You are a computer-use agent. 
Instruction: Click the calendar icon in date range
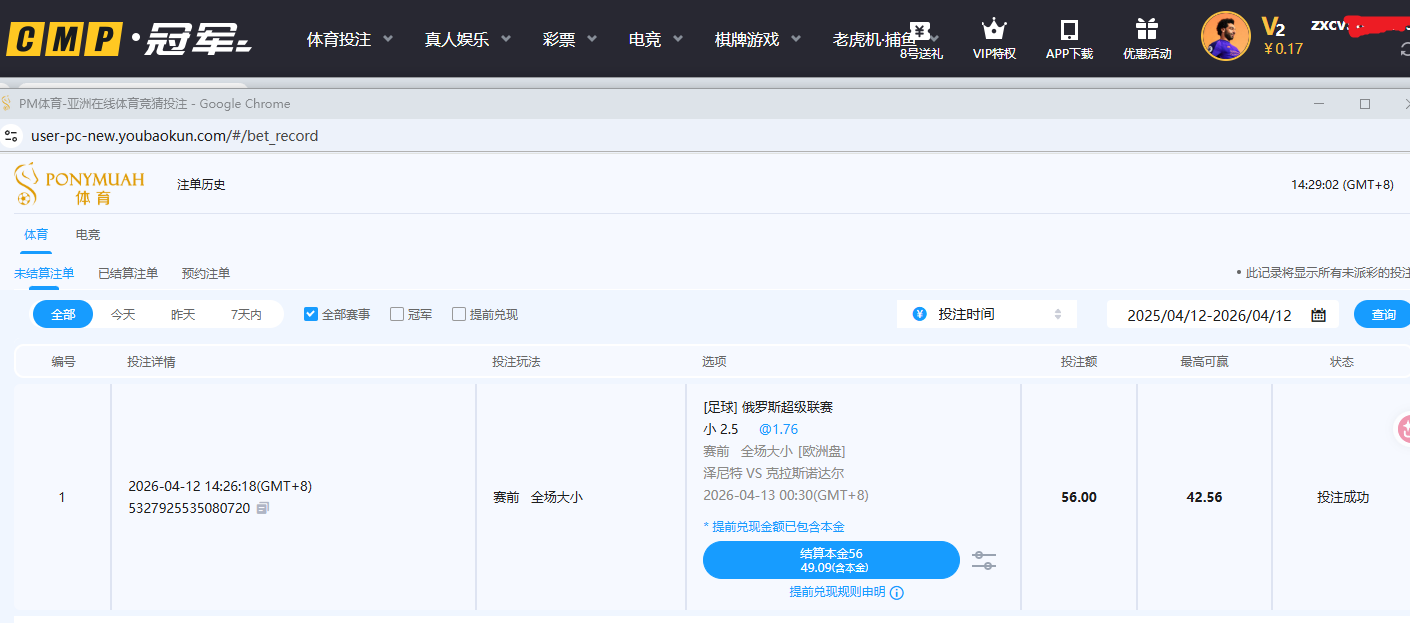pos(1318,315)
